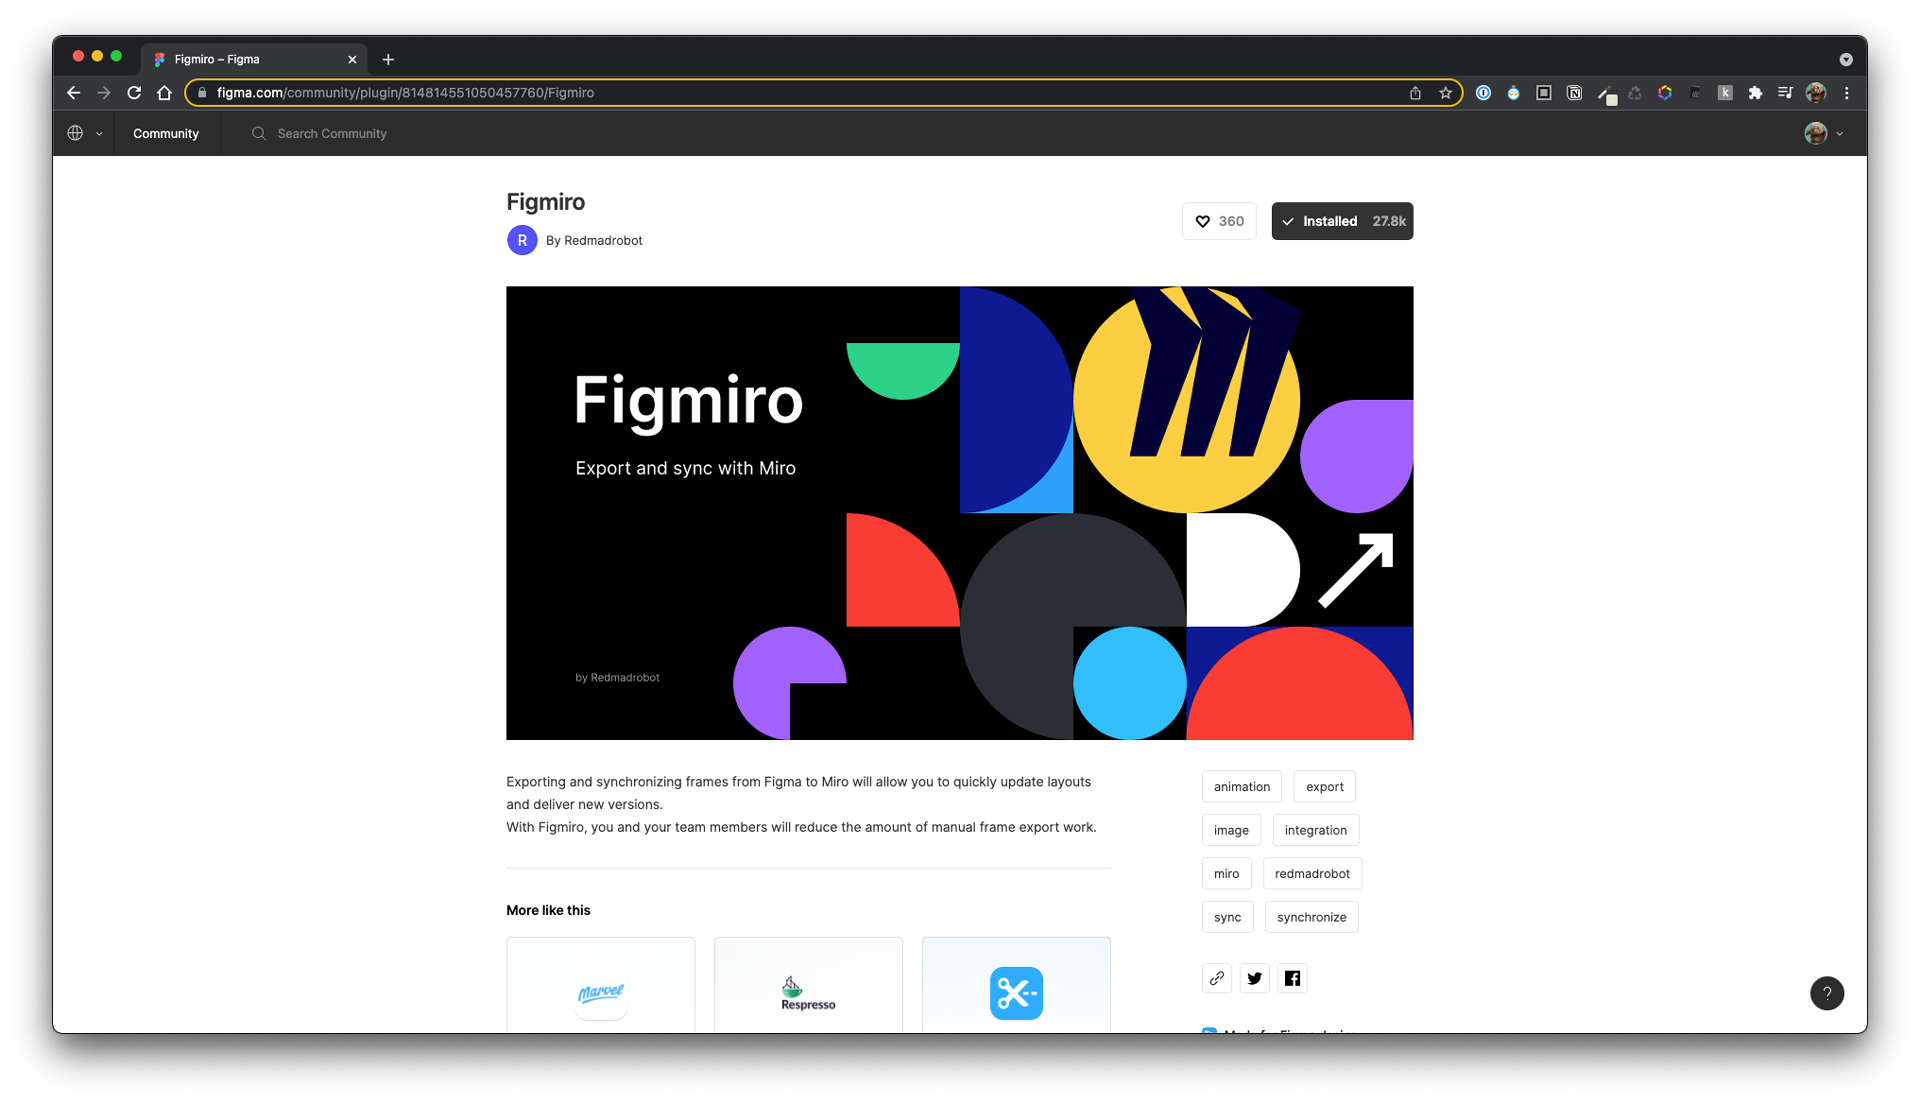Click the Respresso plugin thumbnail

pyautogui.click(x=807, y=987)
